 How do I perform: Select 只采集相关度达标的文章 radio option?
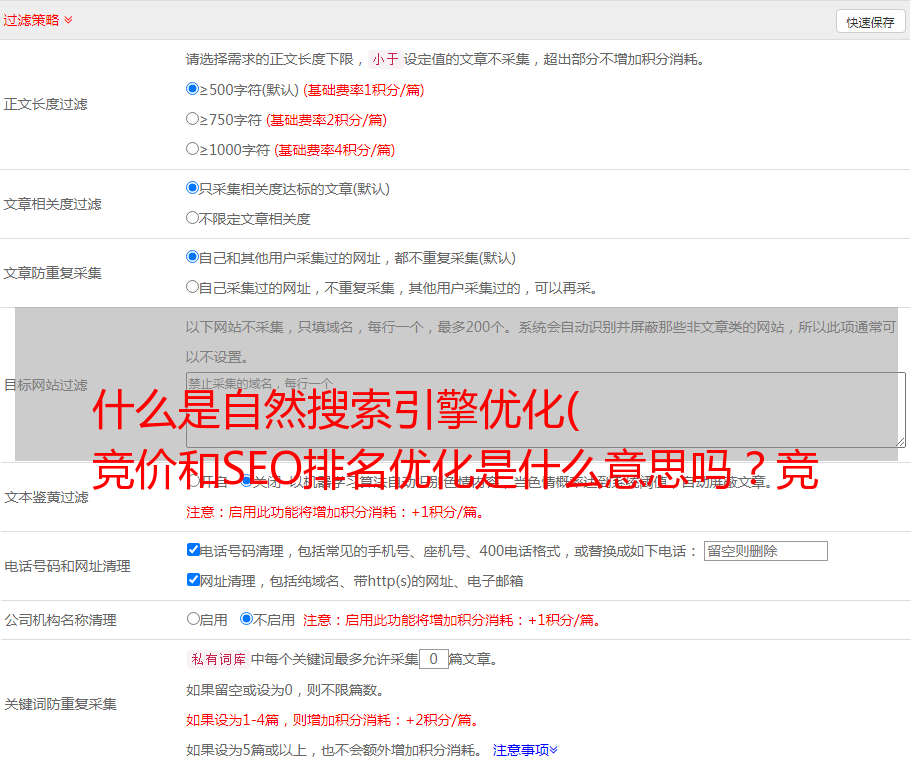[193, 188]
